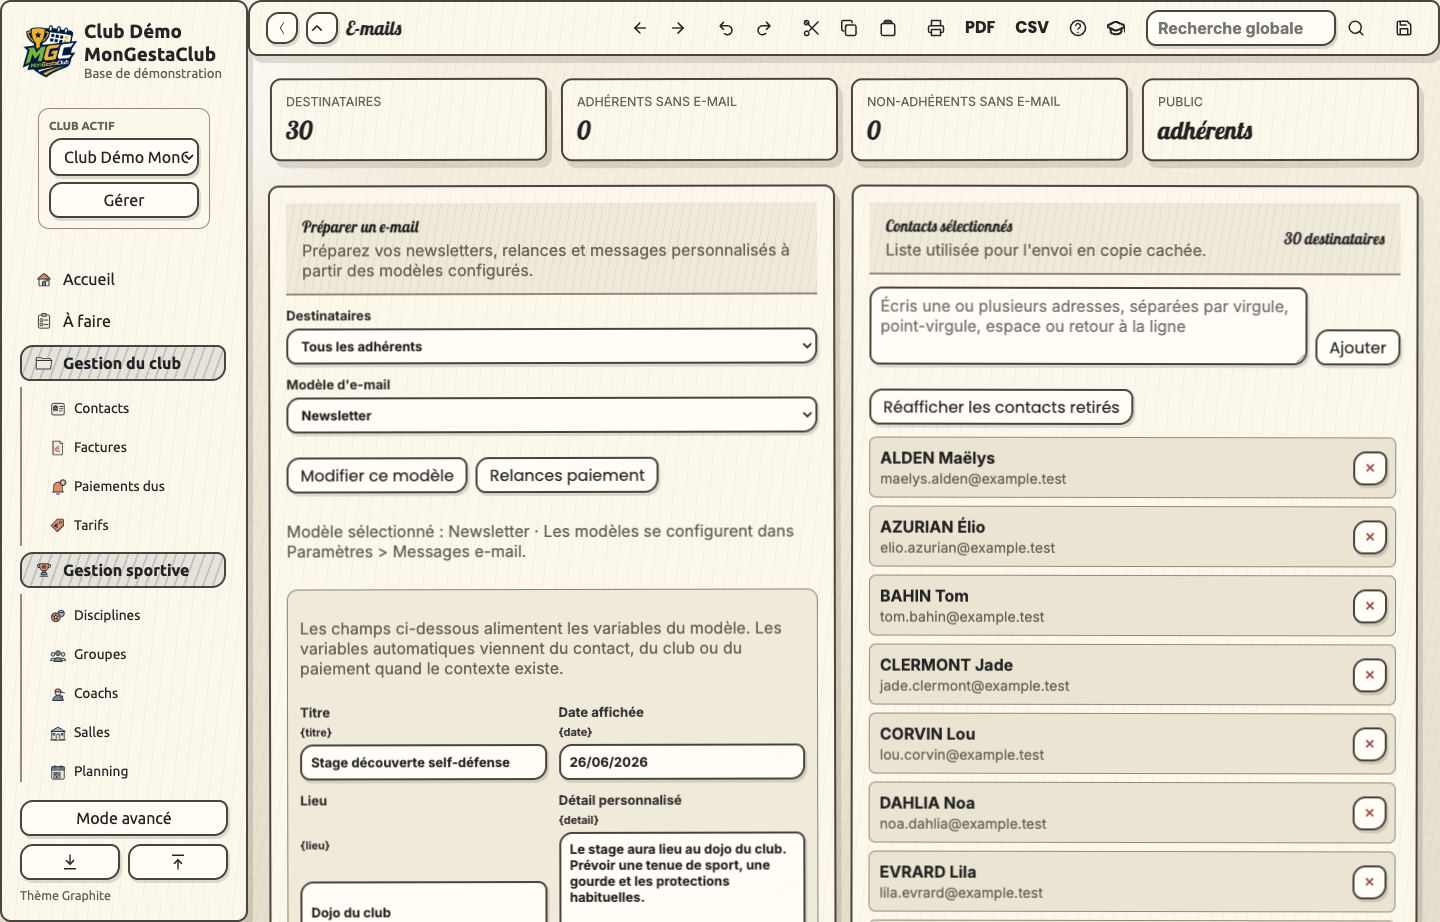Open the Destinataires dropdown
This screenshot has height=922, width=1440.
pyautogui.click(x=551, y=346)
